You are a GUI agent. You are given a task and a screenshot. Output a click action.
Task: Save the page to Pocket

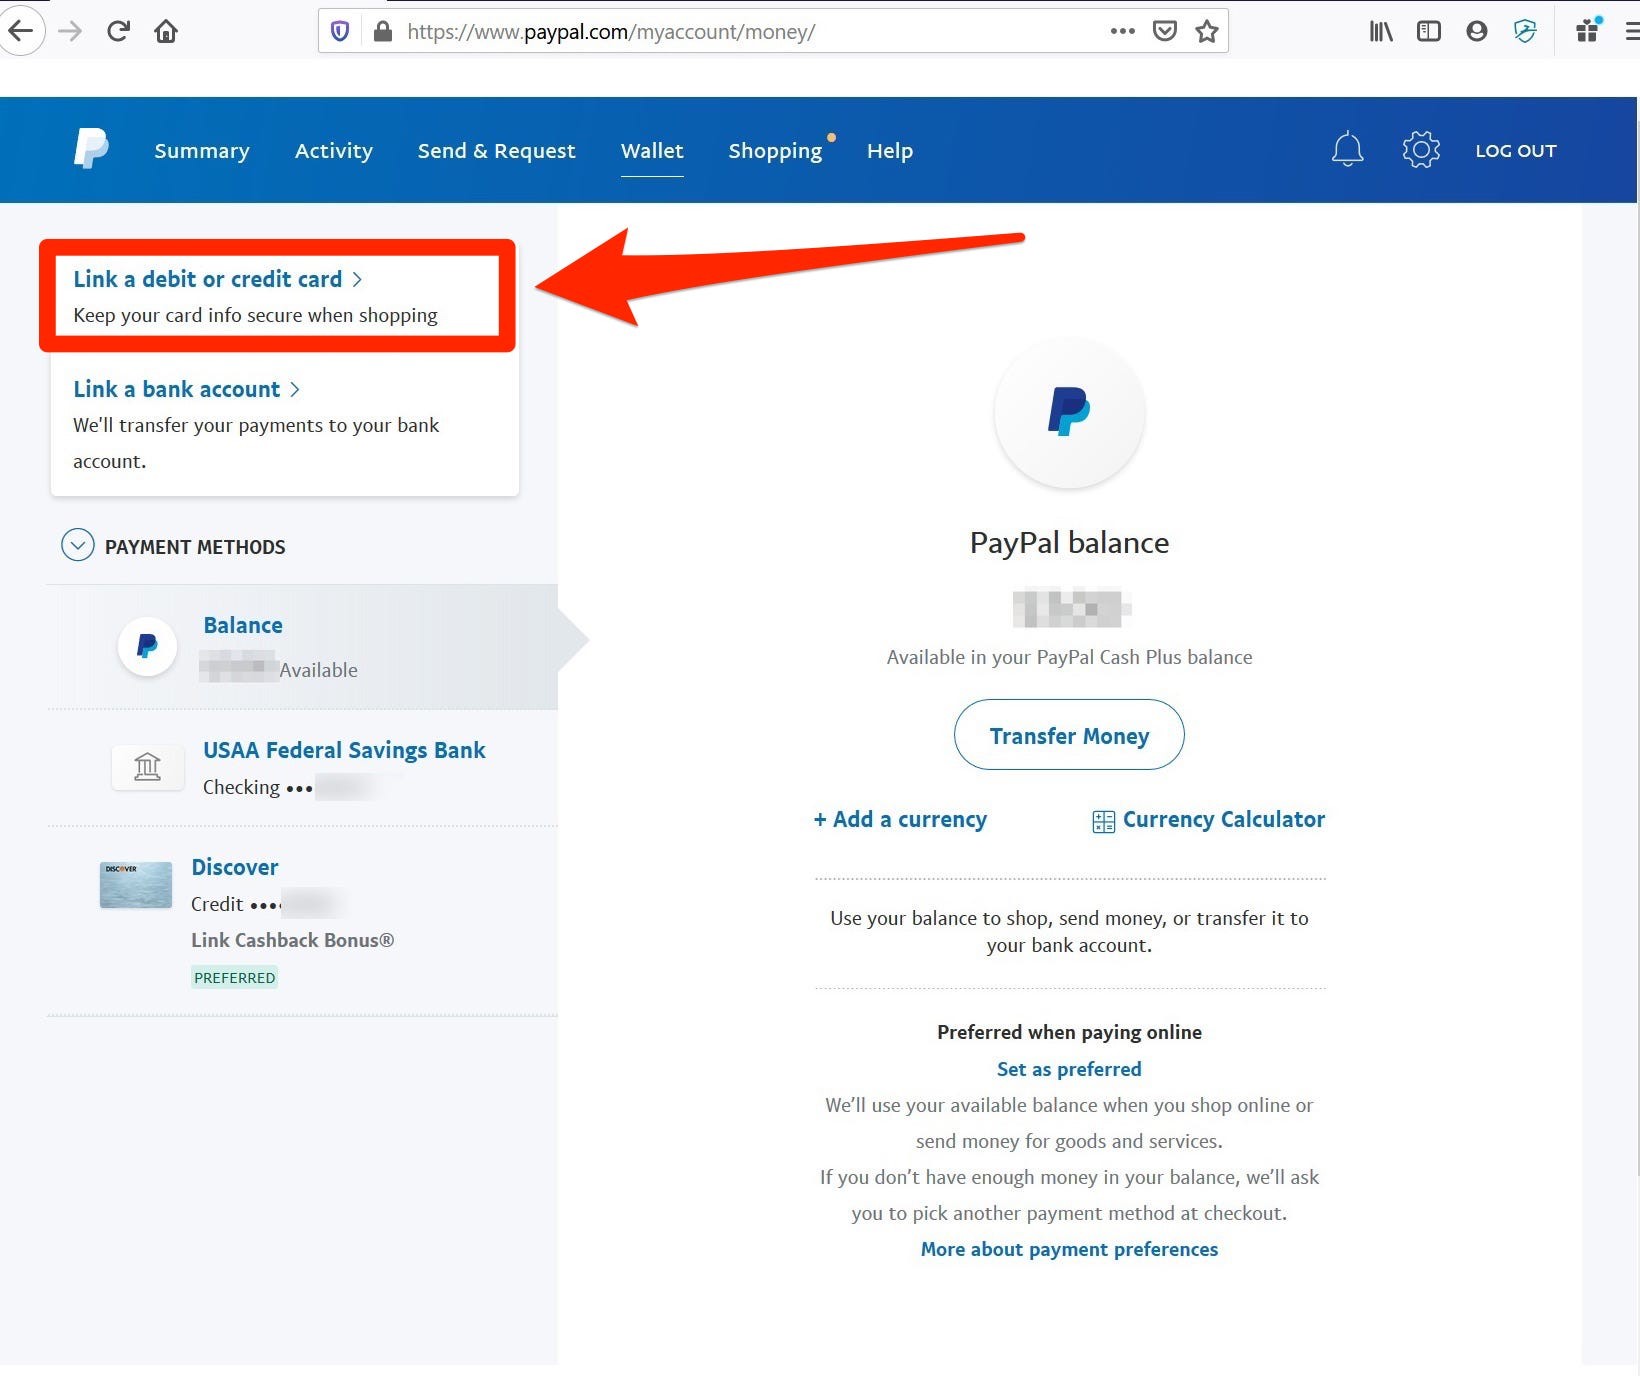click(1165, 31)
